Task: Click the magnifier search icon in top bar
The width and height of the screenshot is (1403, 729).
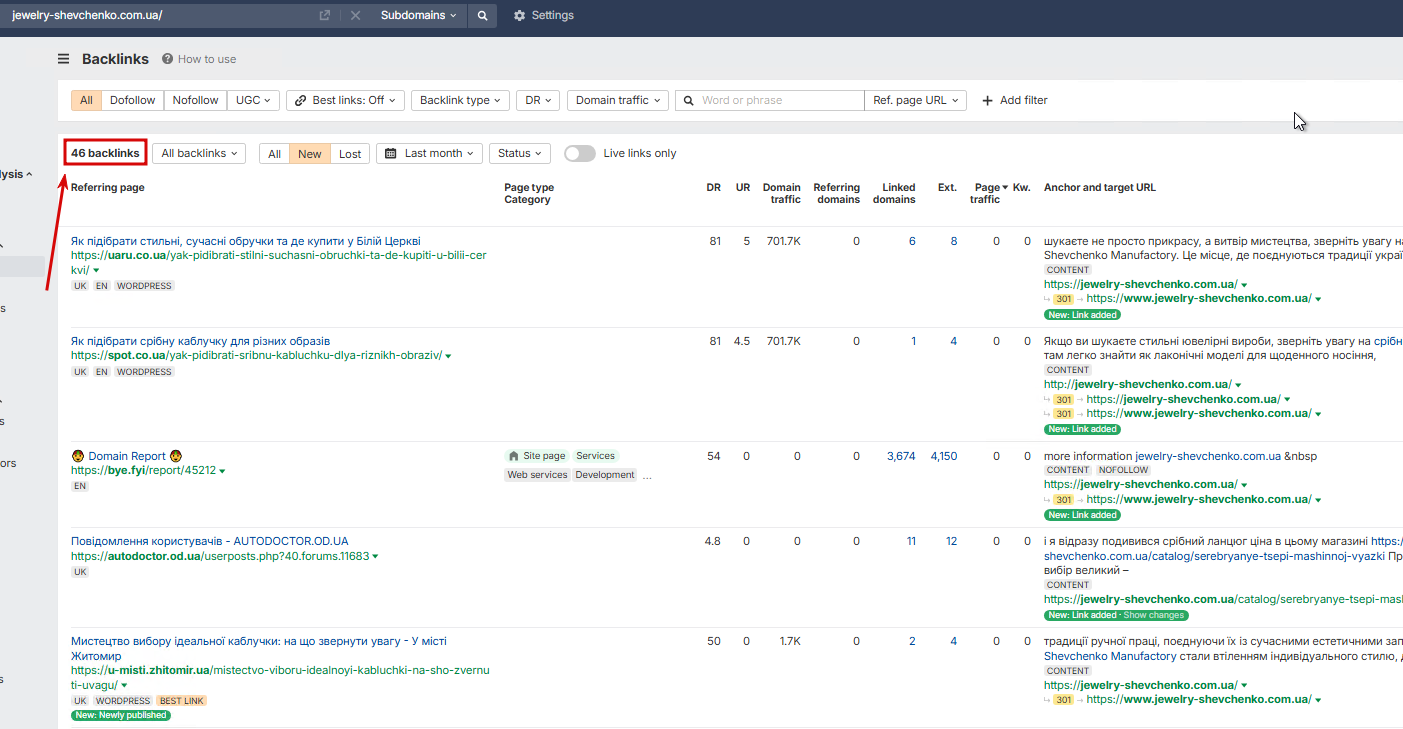Action: [482, 16]
